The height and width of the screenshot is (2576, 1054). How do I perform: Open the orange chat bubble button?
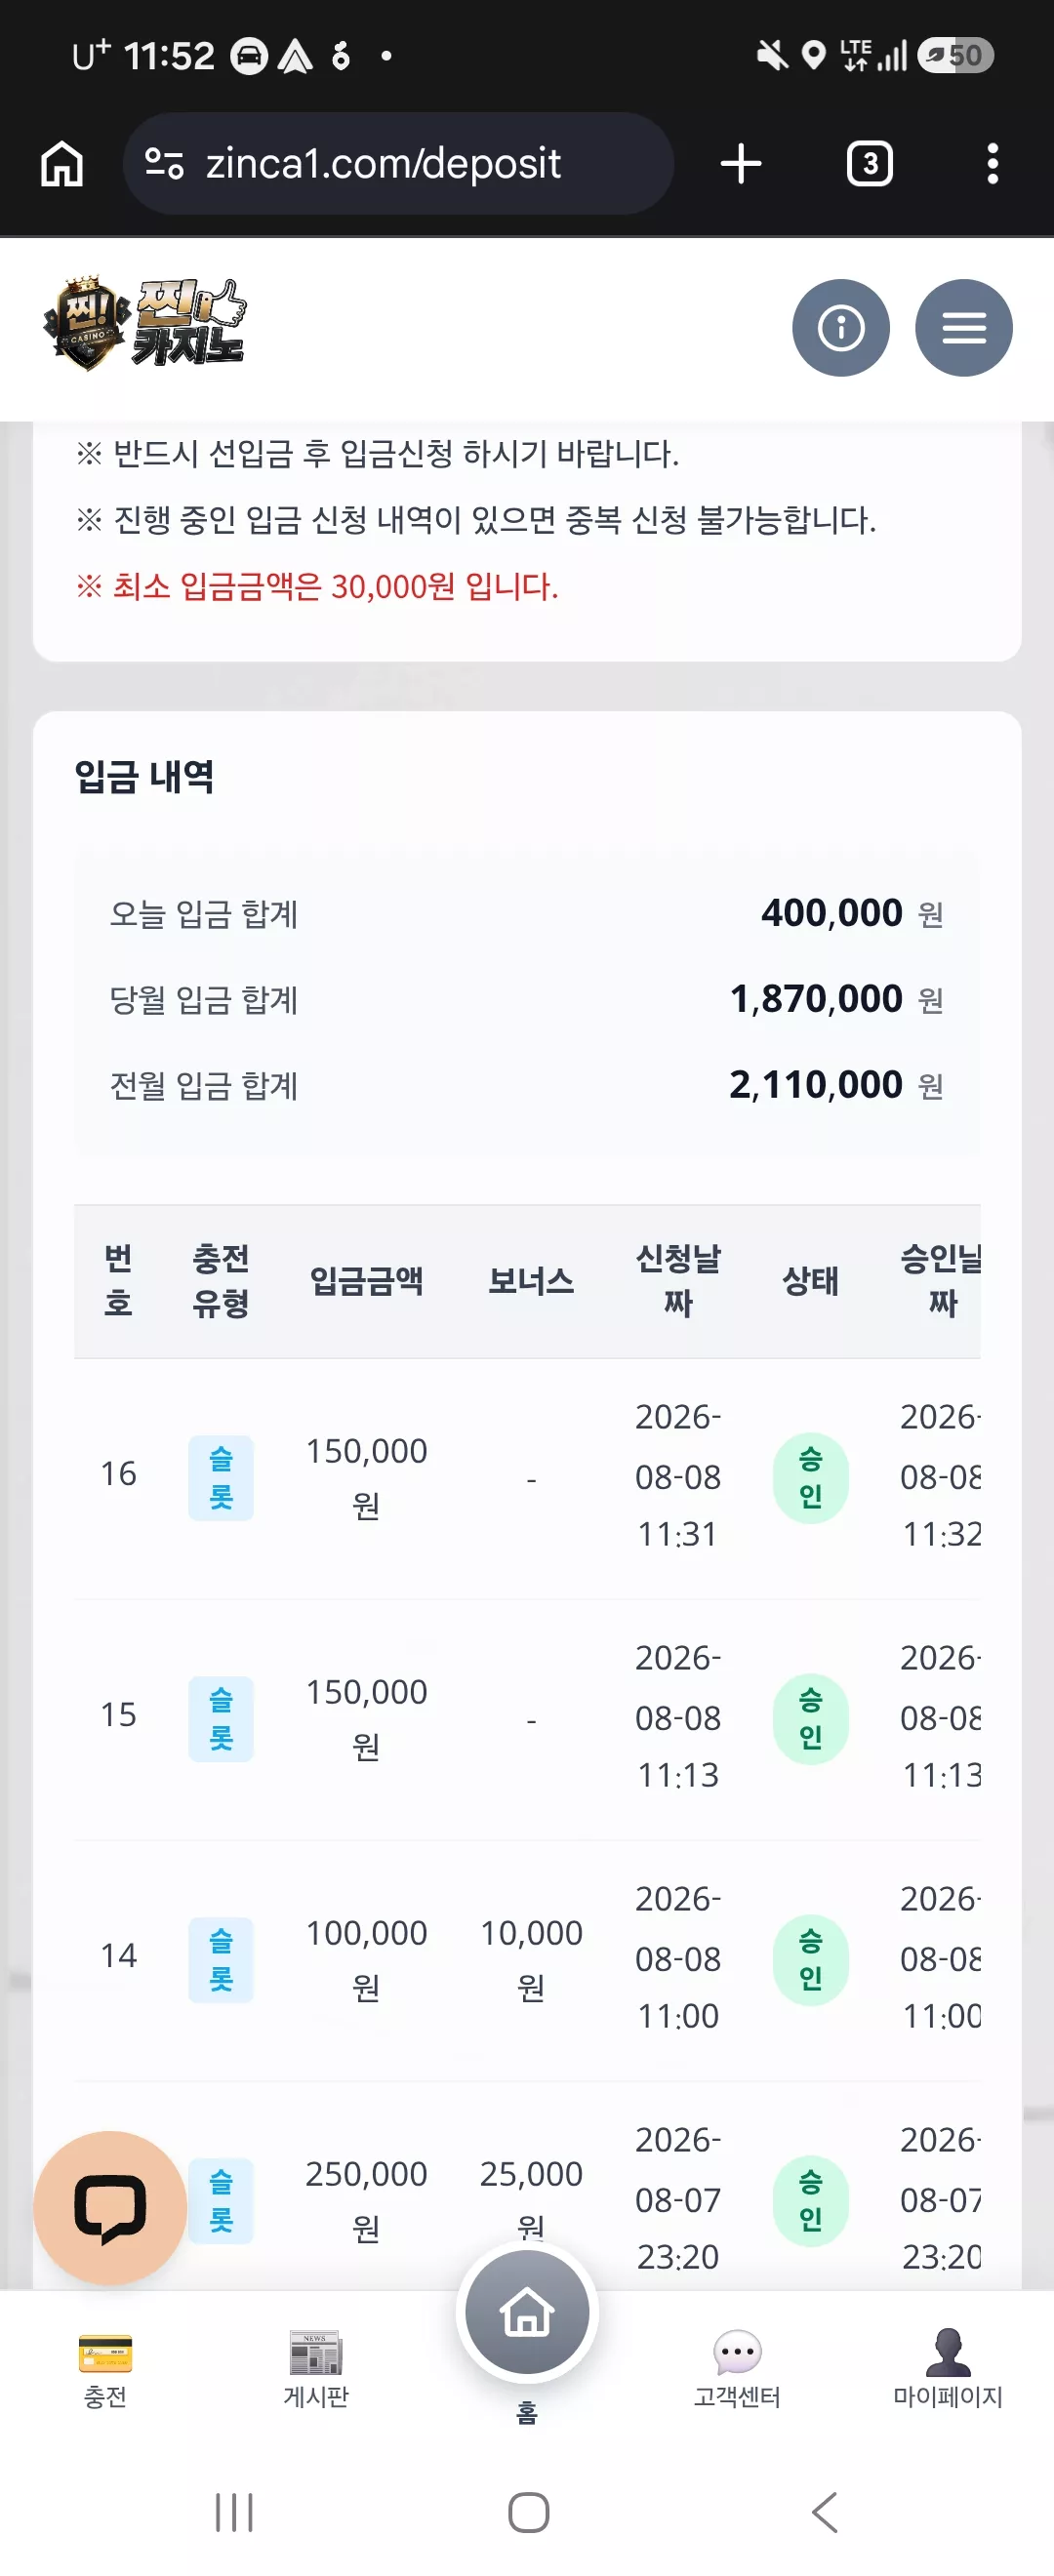(x=110, y=2207)
